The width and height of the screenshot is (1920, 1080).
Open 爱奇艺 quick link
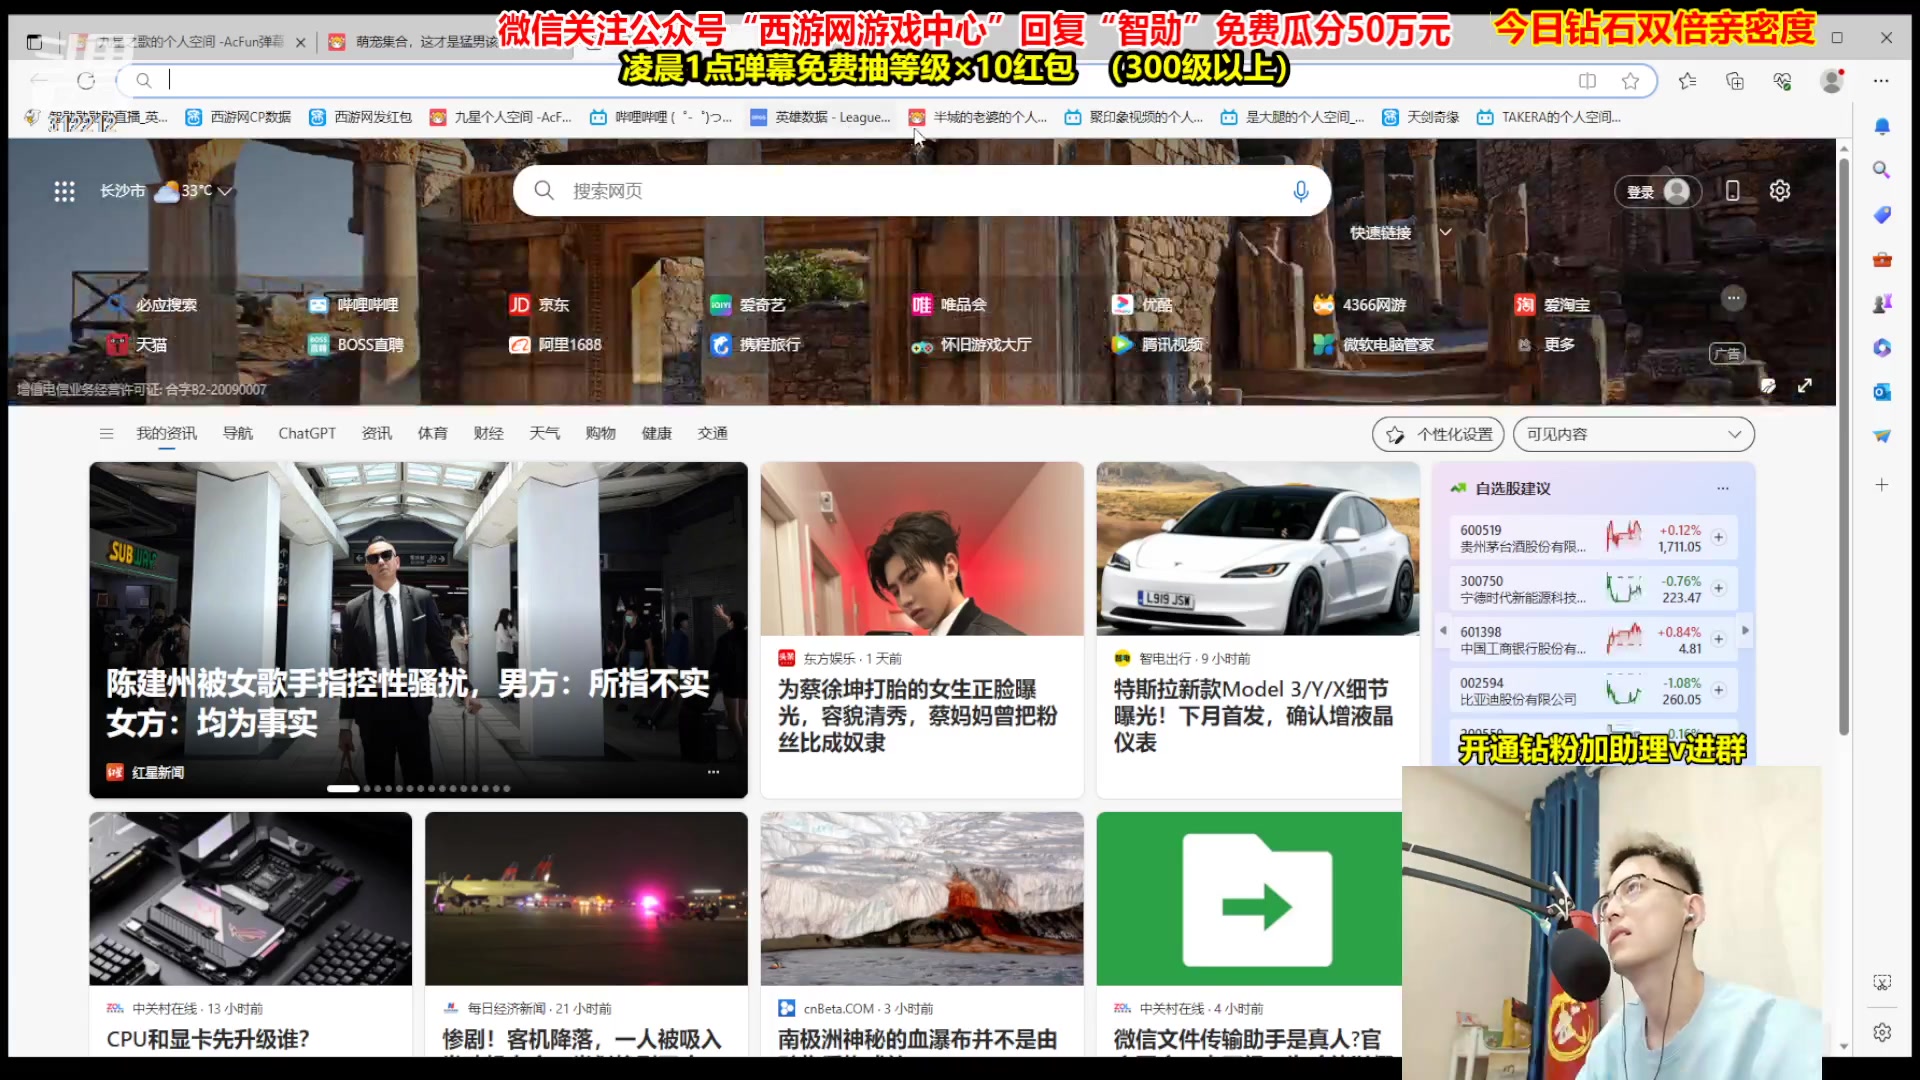click(x=748, y=305)
